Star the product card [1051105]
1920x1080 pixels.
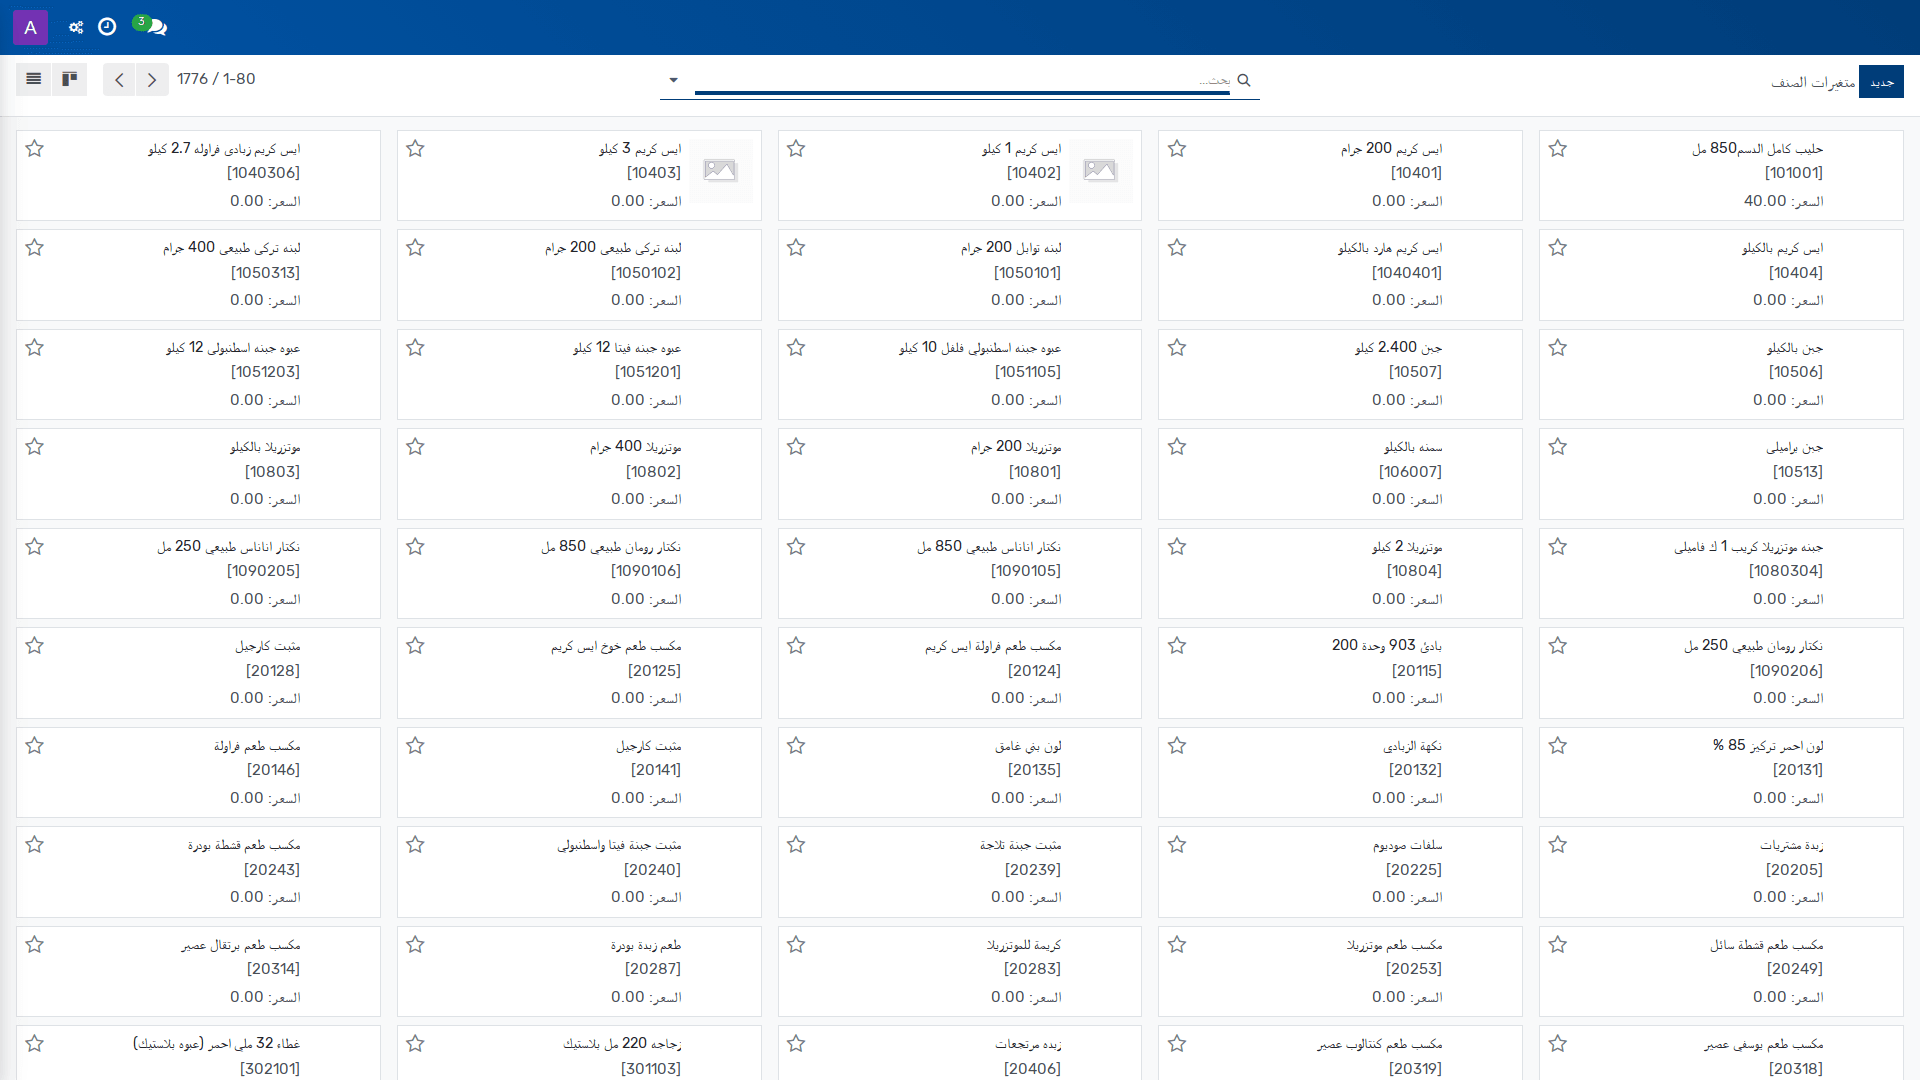click(x=796, y=348)
